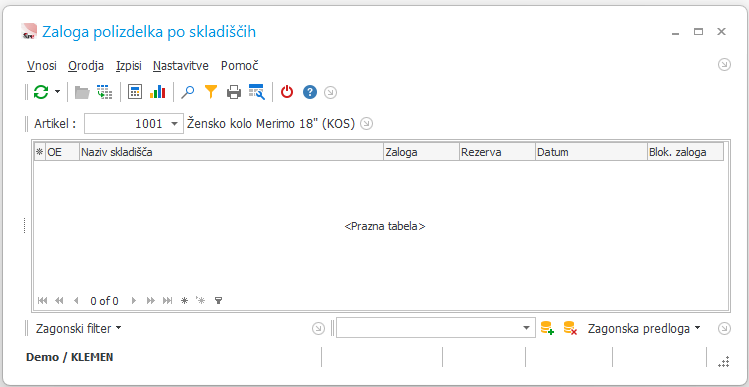Click the previous record navigator arrow

point(75,301)
